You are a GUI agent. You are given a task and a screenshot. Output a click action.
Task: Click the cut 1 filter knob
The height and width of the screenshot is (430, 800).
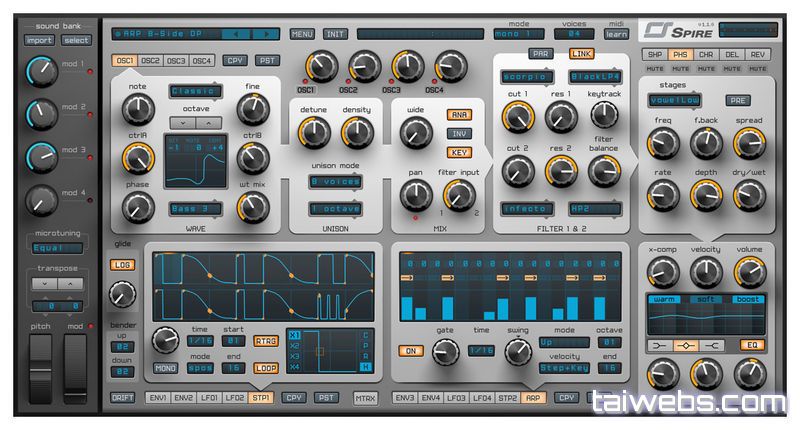coord(516,118)
